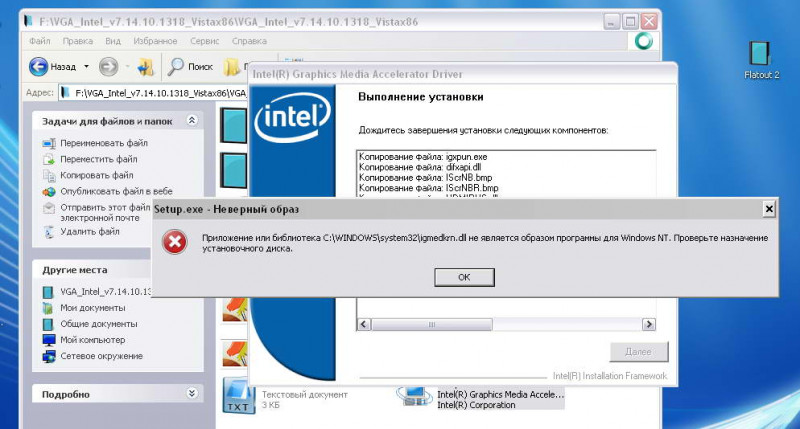Open the Flatout 2 desktop shortcut

click(x=761, y=60)
